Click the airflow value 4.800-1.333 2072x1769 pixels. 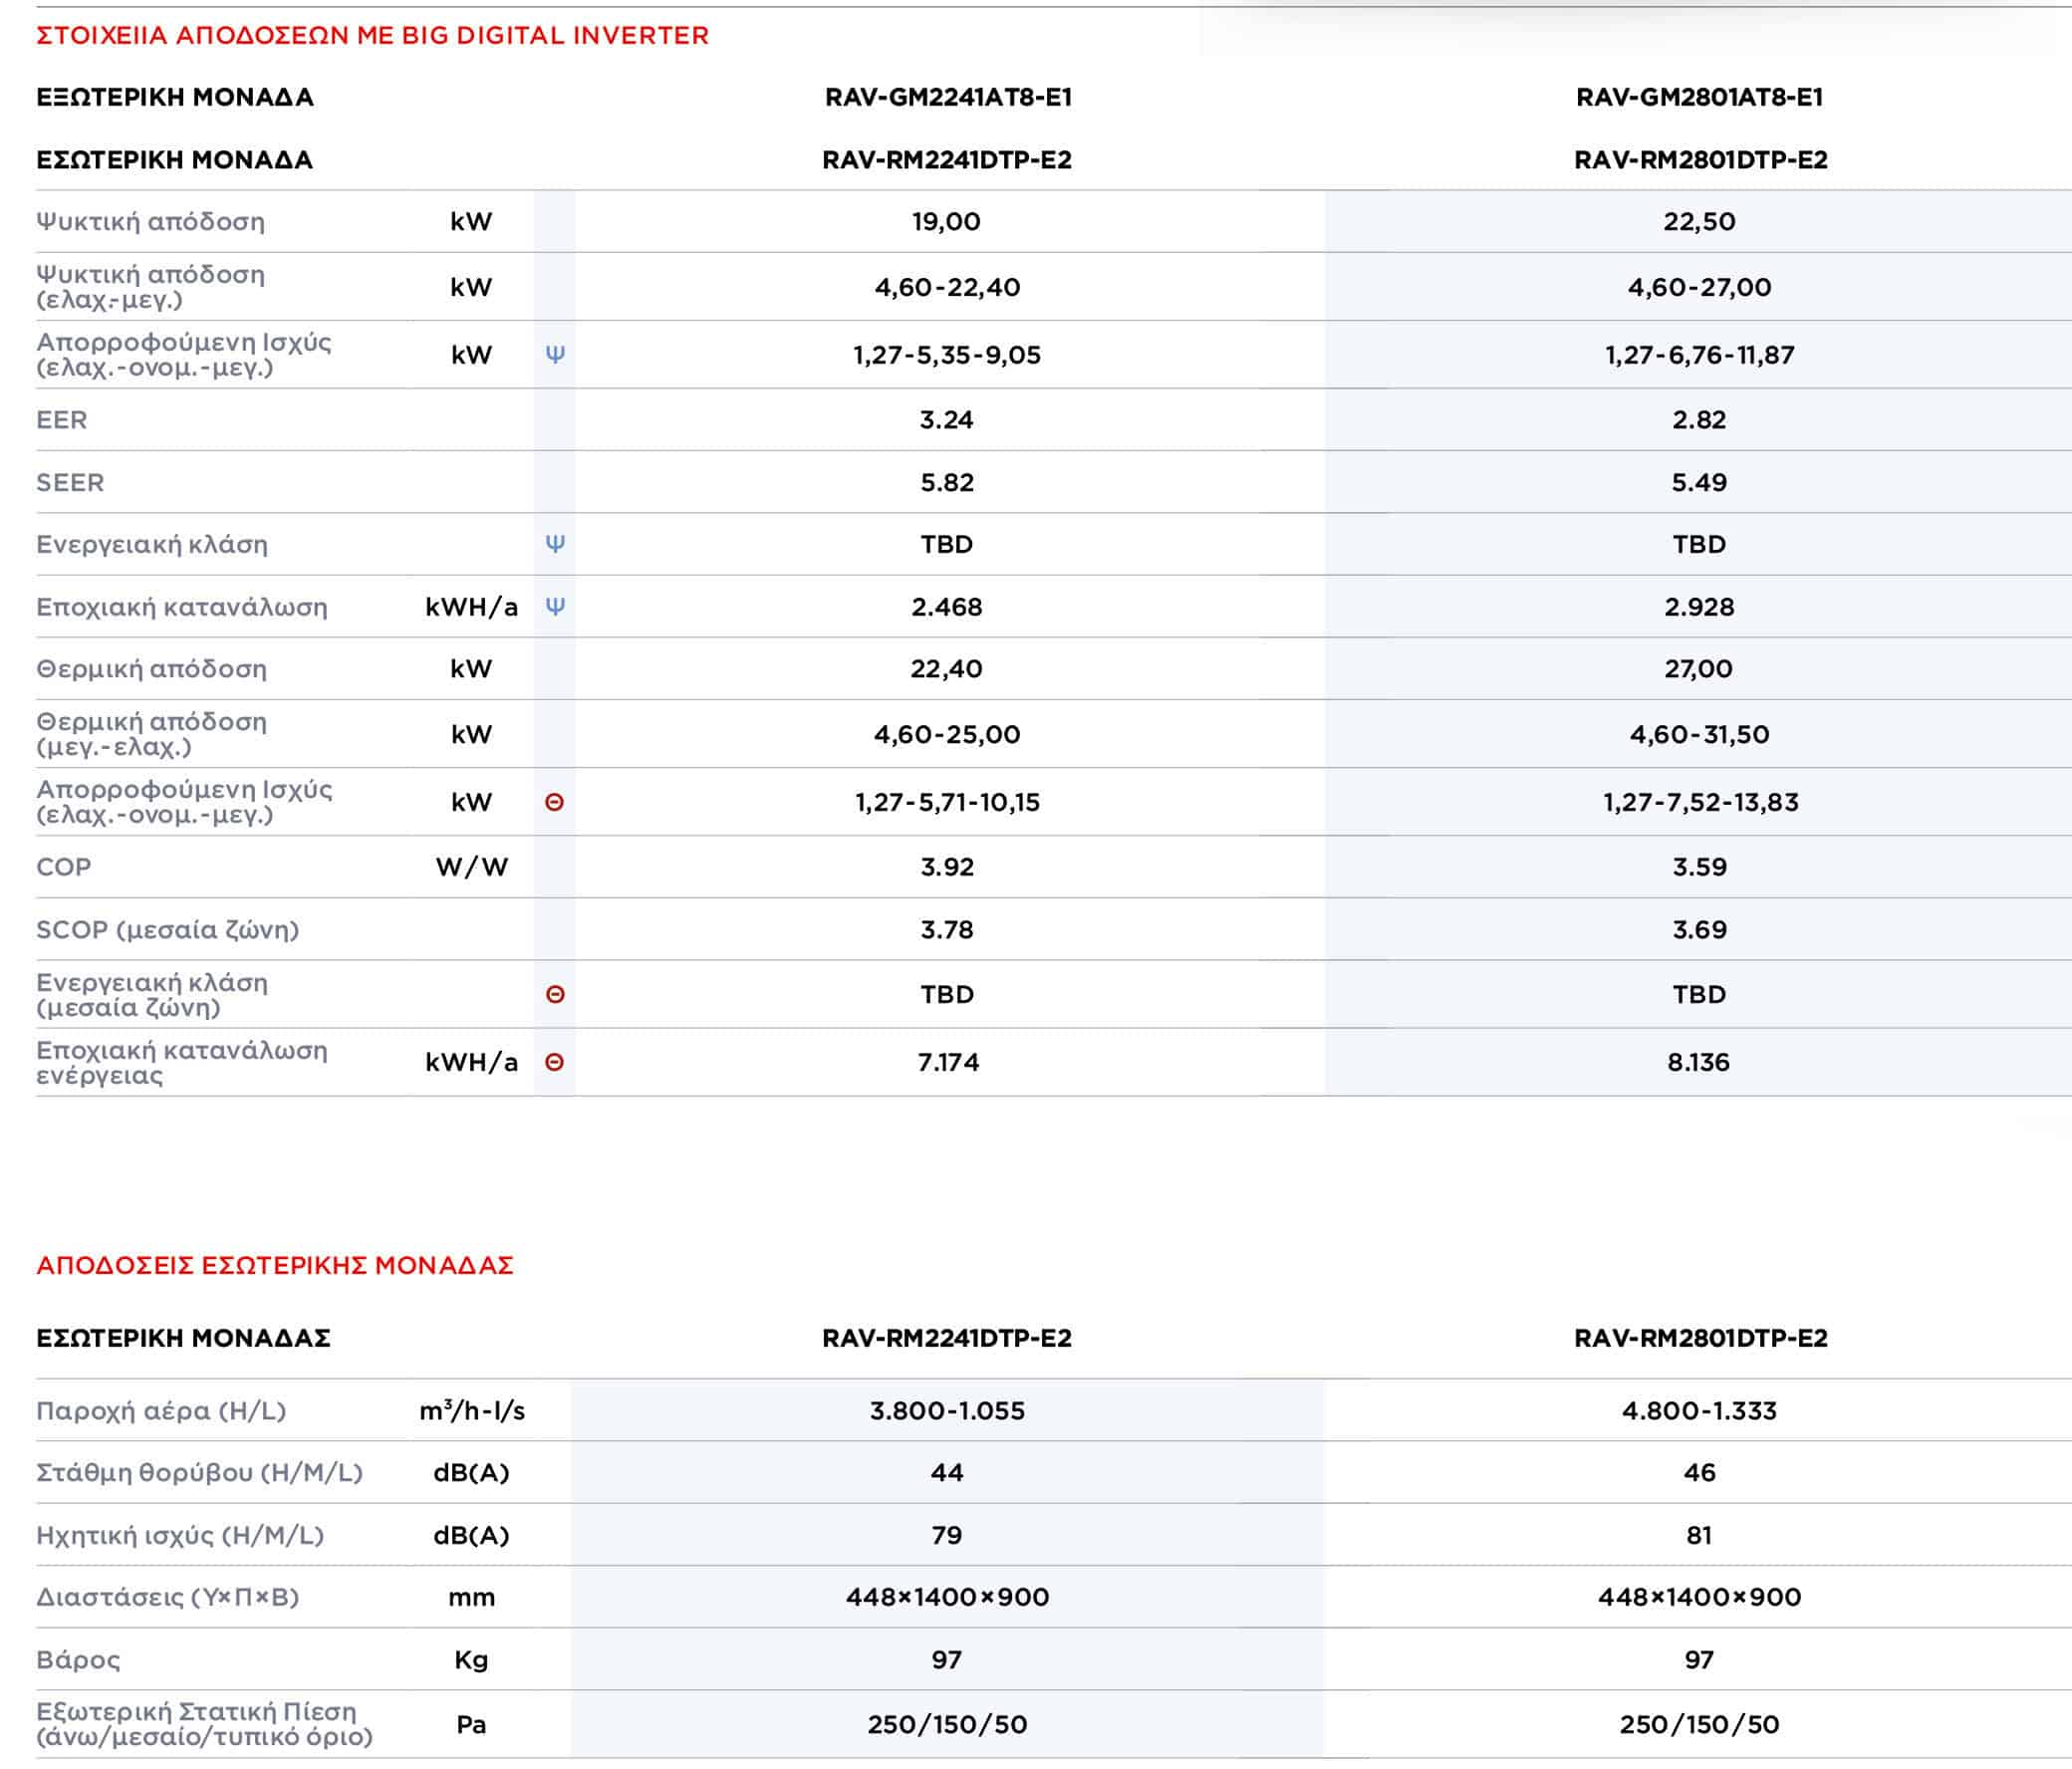pyautogui.click(x=1699, y=1410)
